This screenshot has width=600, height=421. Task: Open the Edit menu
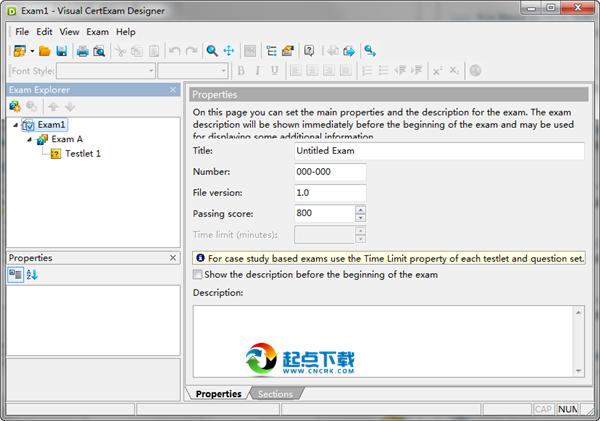44,32
